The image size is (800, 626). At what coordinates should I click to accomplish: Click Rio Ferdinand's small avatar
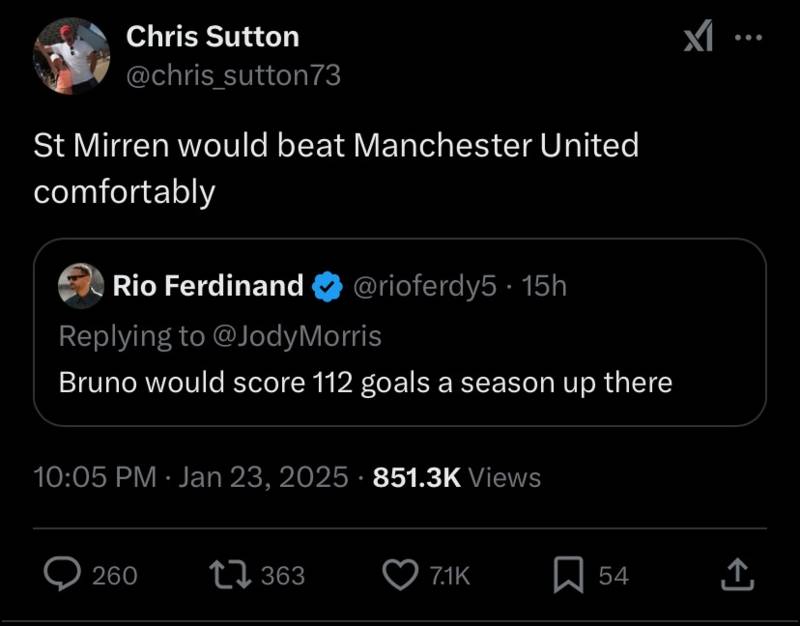pos(80,287)
